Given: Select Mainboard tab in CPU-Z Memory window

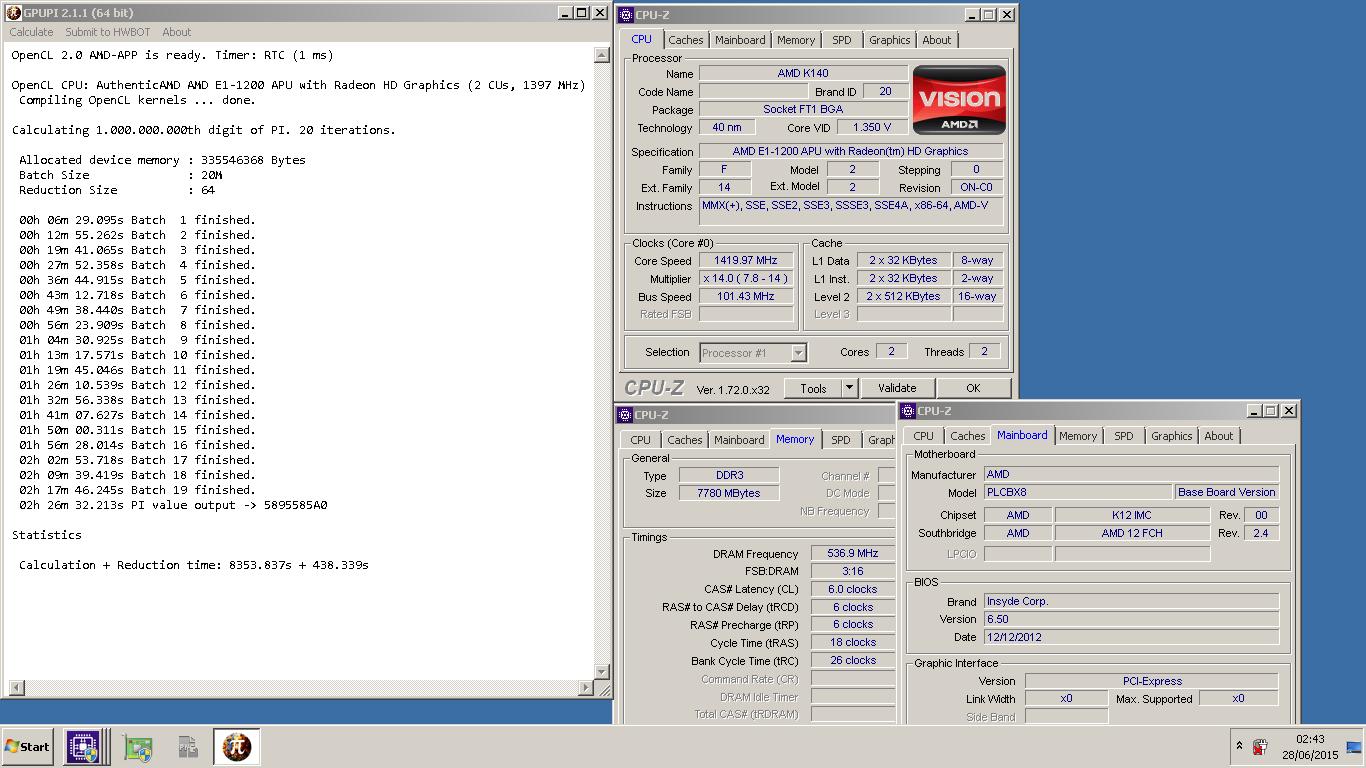Looking at the screenshot, I should click(739, 440).
